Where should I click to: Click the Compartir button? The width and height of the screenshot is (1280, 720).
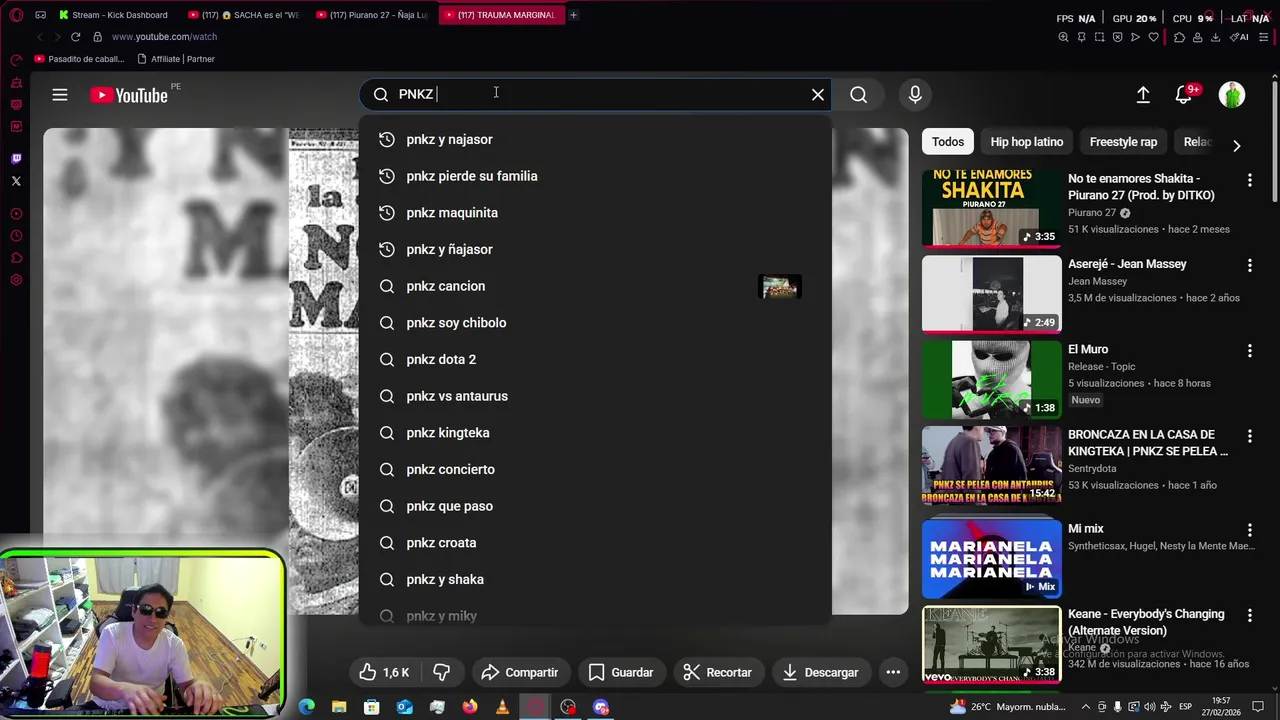[x=520, y=672]
